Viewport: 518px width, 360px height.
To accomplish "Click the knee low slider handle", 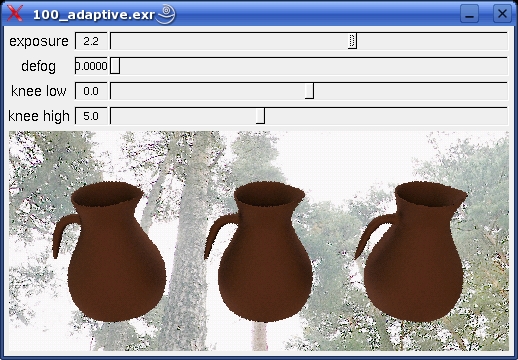I will point(309,91).
